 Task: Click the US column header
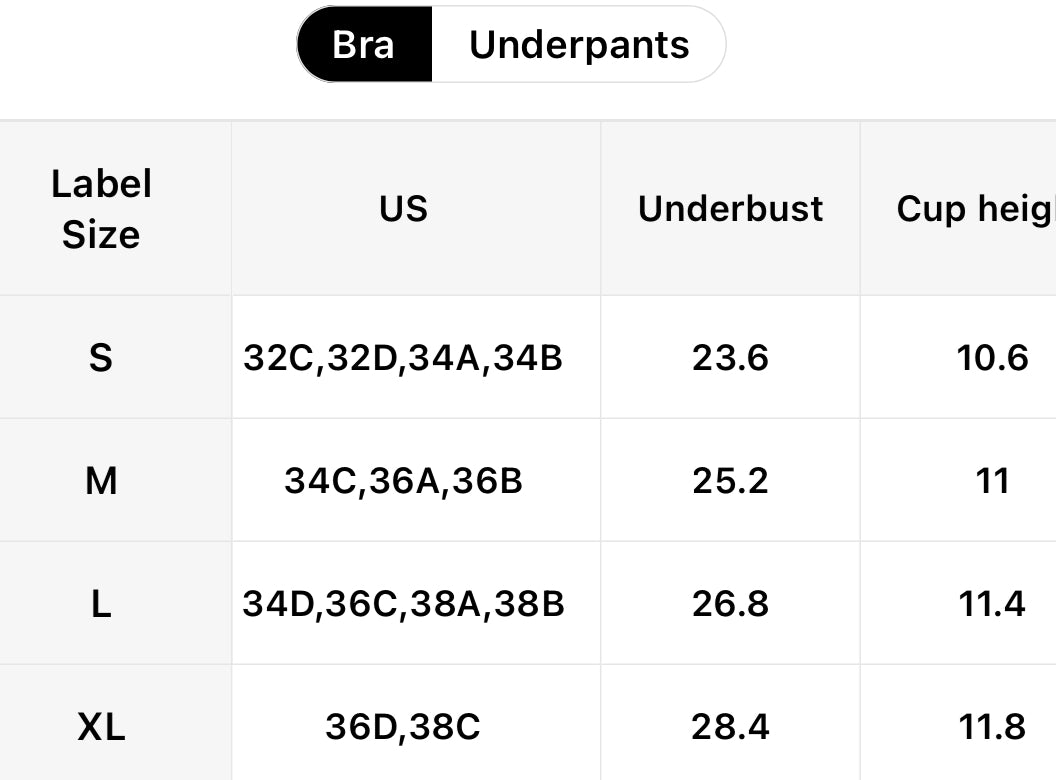pos(404,209)
